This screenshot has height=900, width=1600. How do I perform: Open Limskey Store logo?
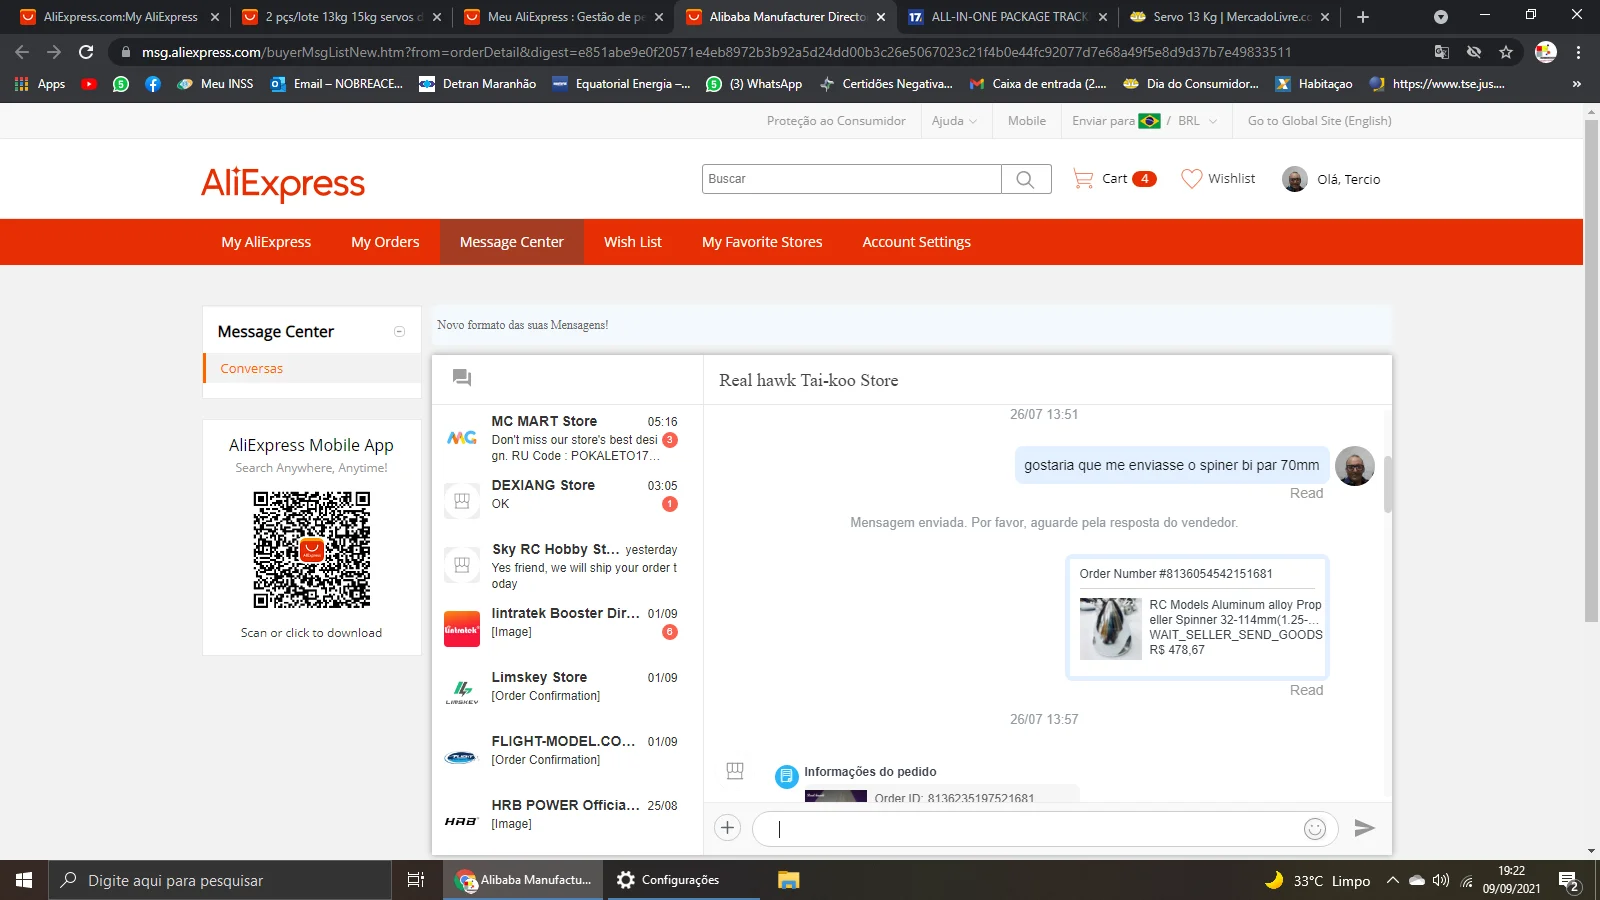point(461,693)
